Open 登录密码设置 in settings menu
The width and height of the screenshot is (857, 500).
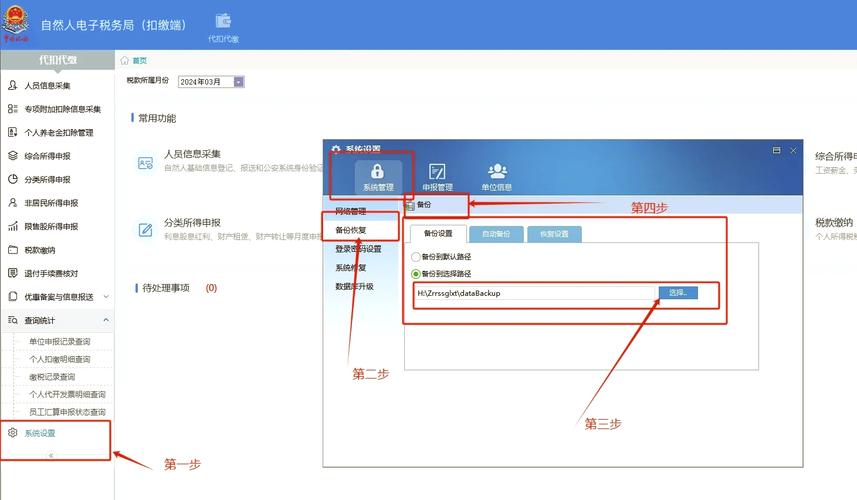(x=358, y=249)
